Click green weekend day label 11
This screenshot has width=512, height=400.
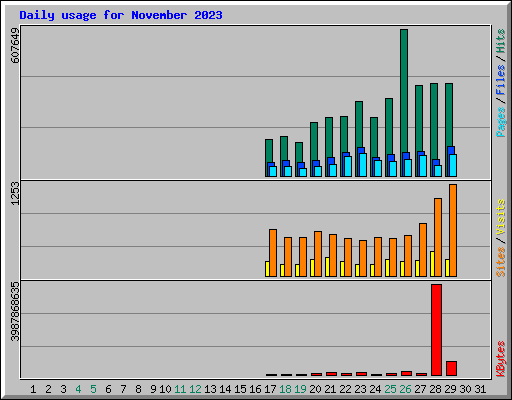(180, 389)
